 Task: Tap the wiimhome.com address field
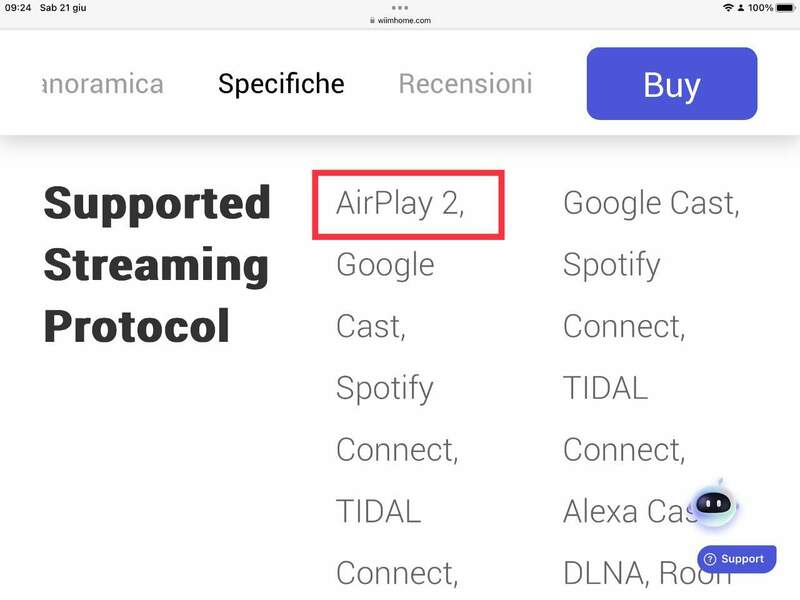click(x=403, y=20)
